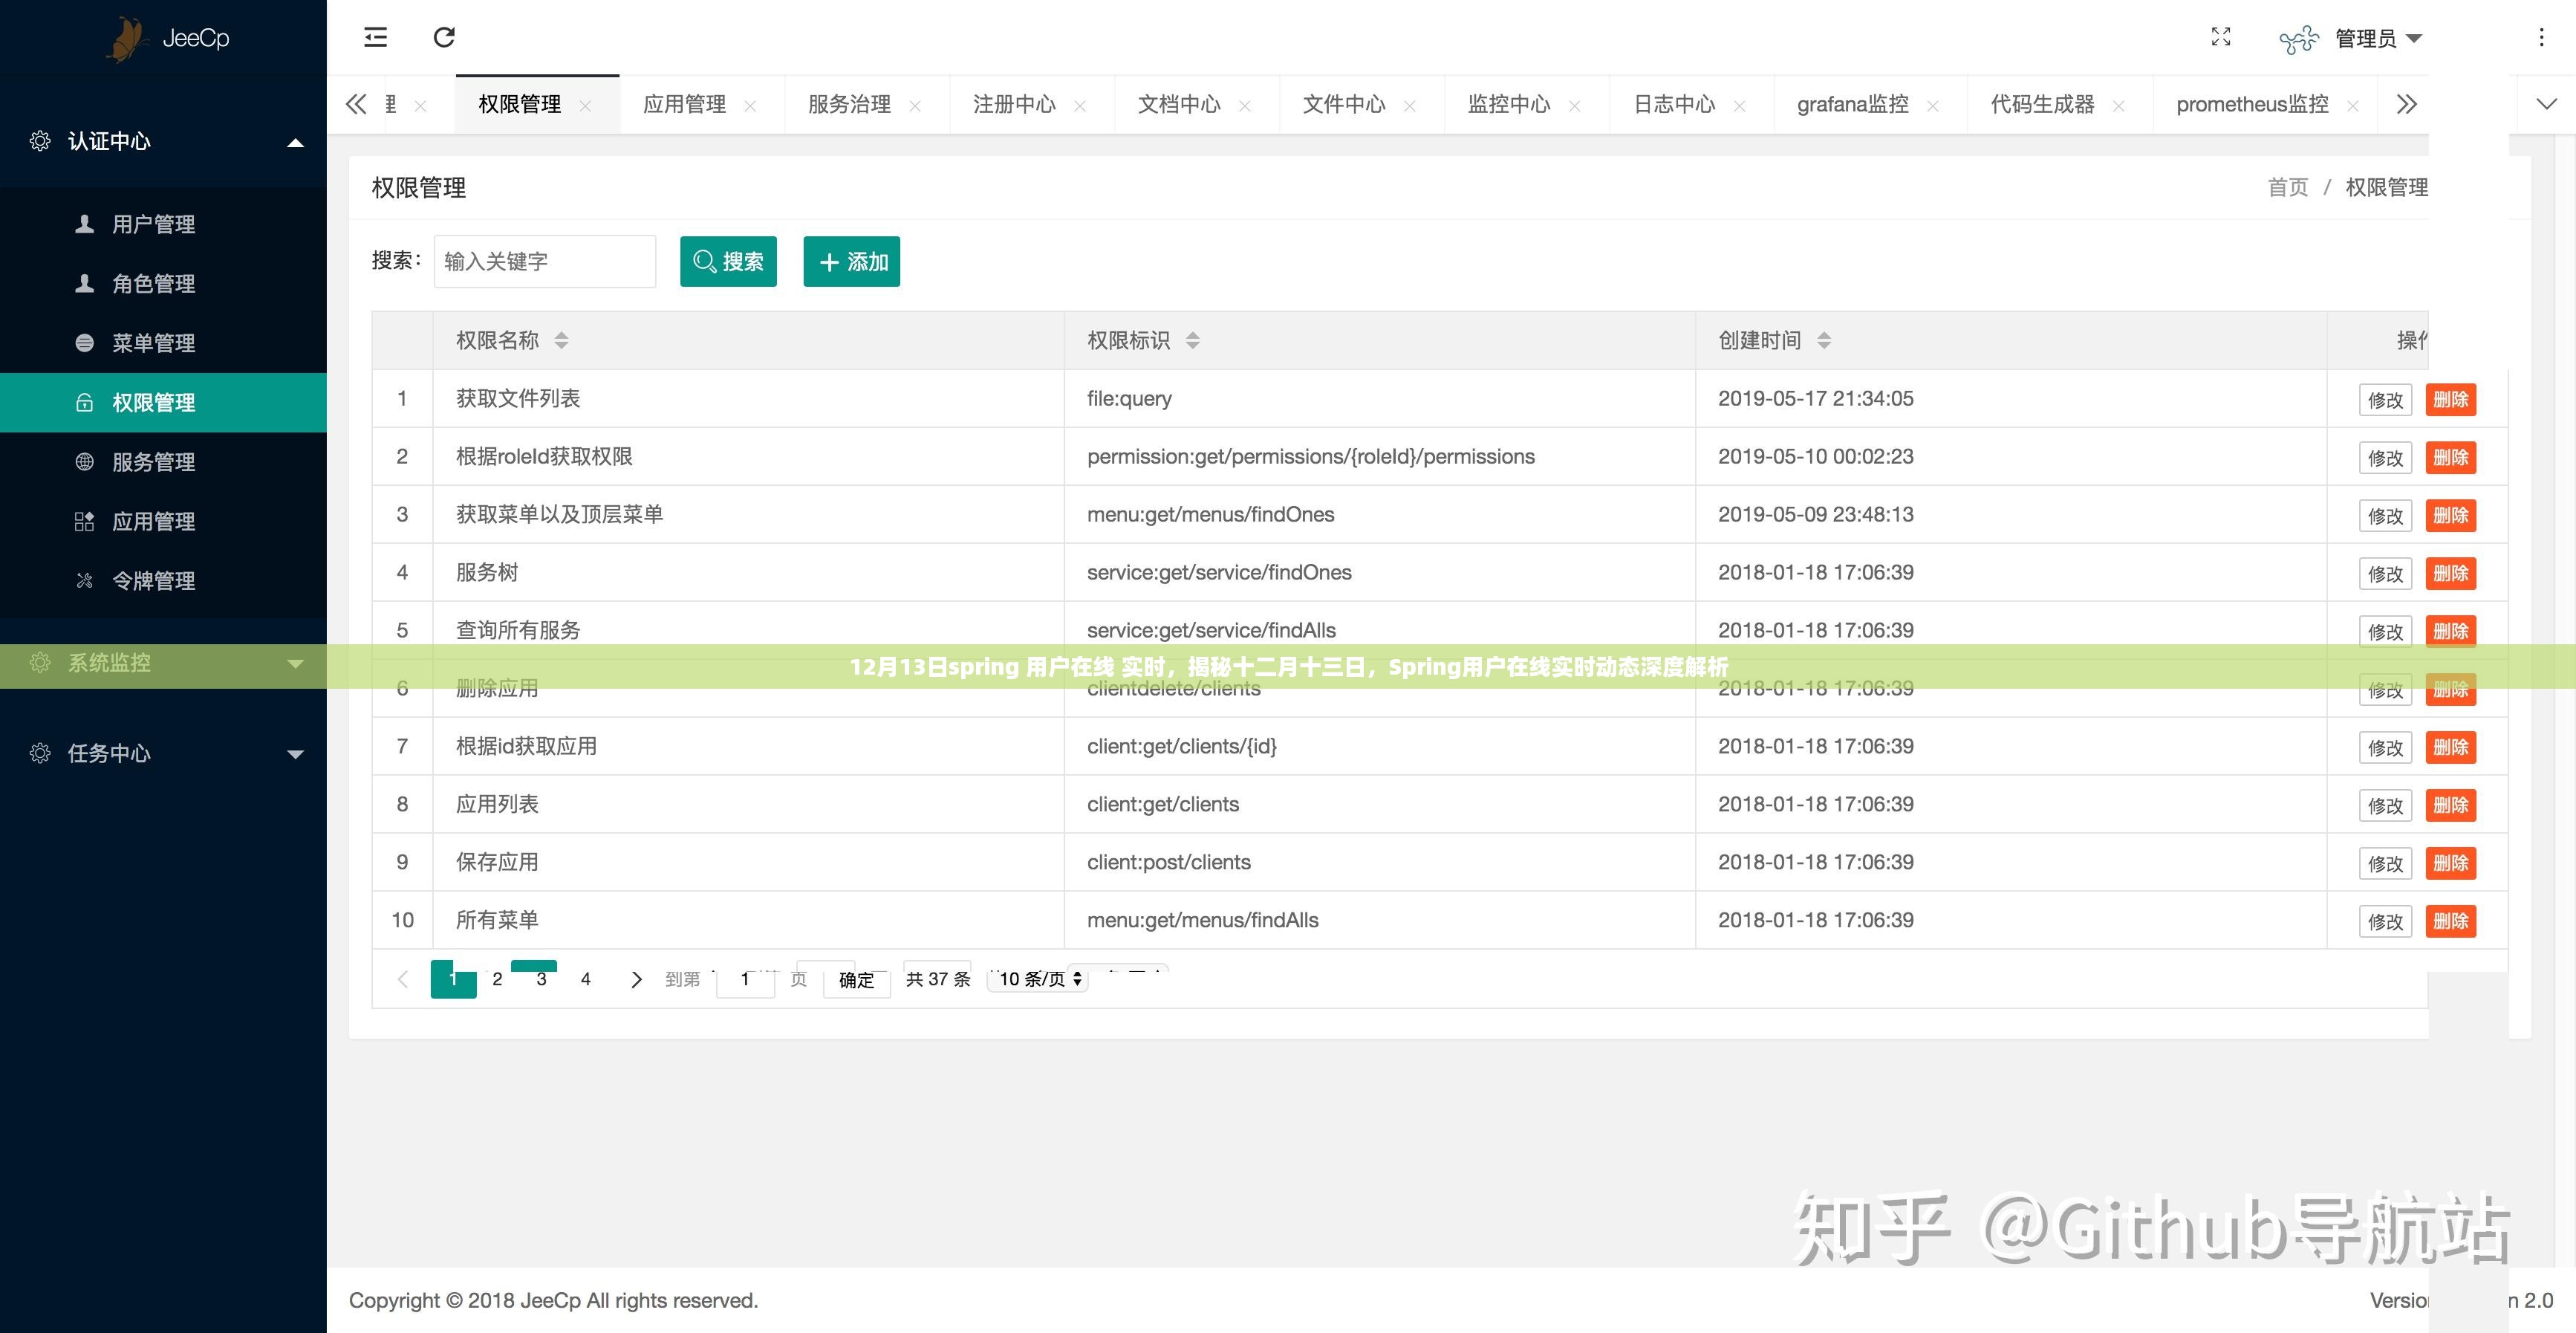Go to next page arrow in pagination
Image resolution: width=2576 pixels, height=1333 pixels.
tap(636, 980)
